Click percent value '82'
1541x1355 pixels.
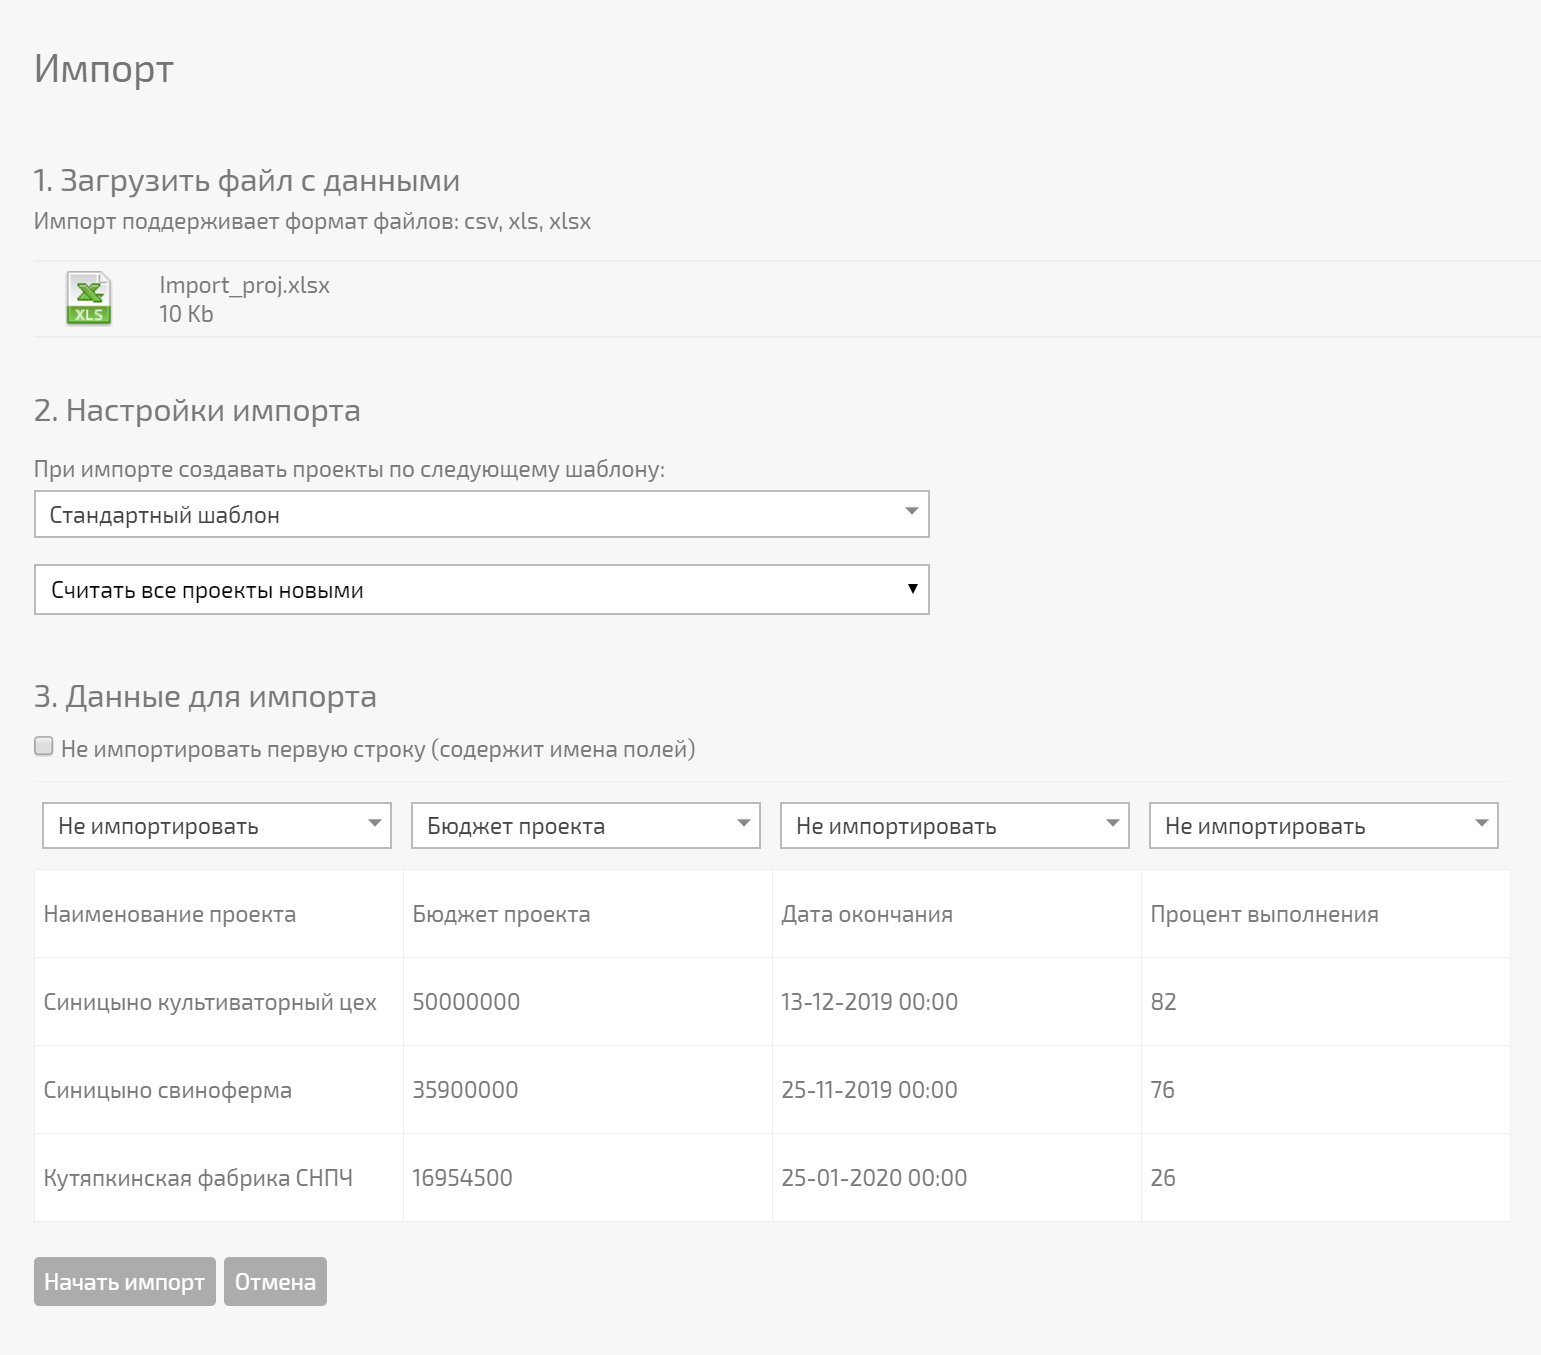click(1163, 1002)
